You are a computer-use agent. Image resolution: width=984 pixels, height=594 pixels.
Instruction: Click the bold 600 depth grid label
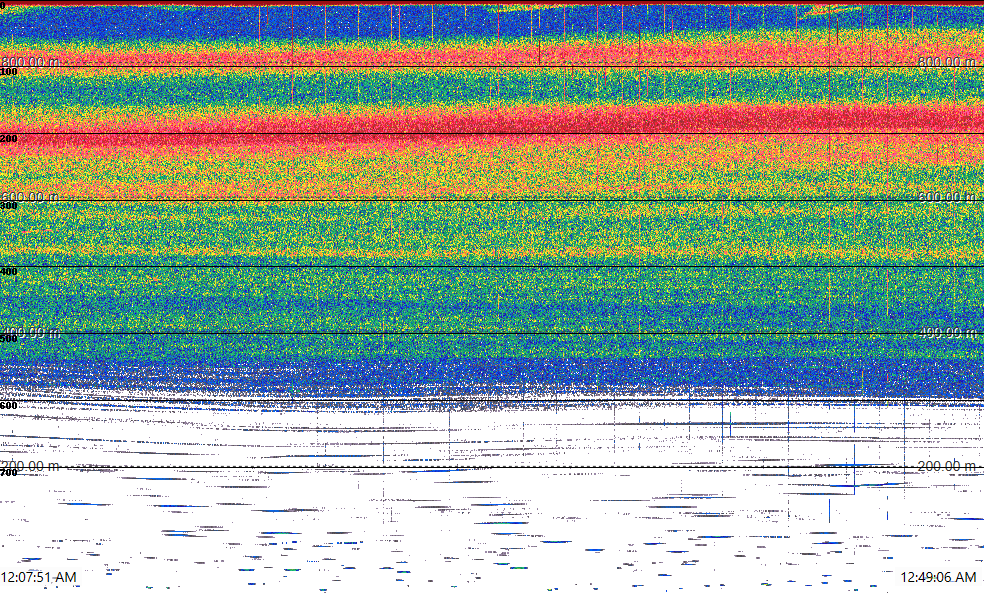pos(9,406)
